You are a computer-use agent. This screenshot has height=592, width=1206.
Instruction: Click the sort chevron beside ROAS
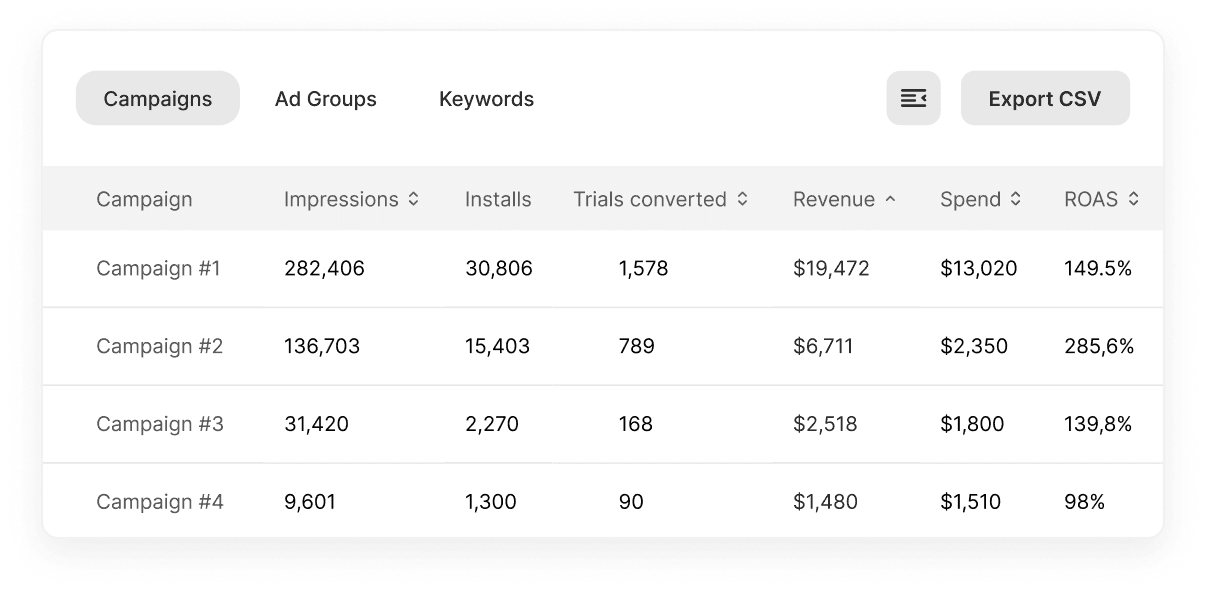tap(1135, 199)
